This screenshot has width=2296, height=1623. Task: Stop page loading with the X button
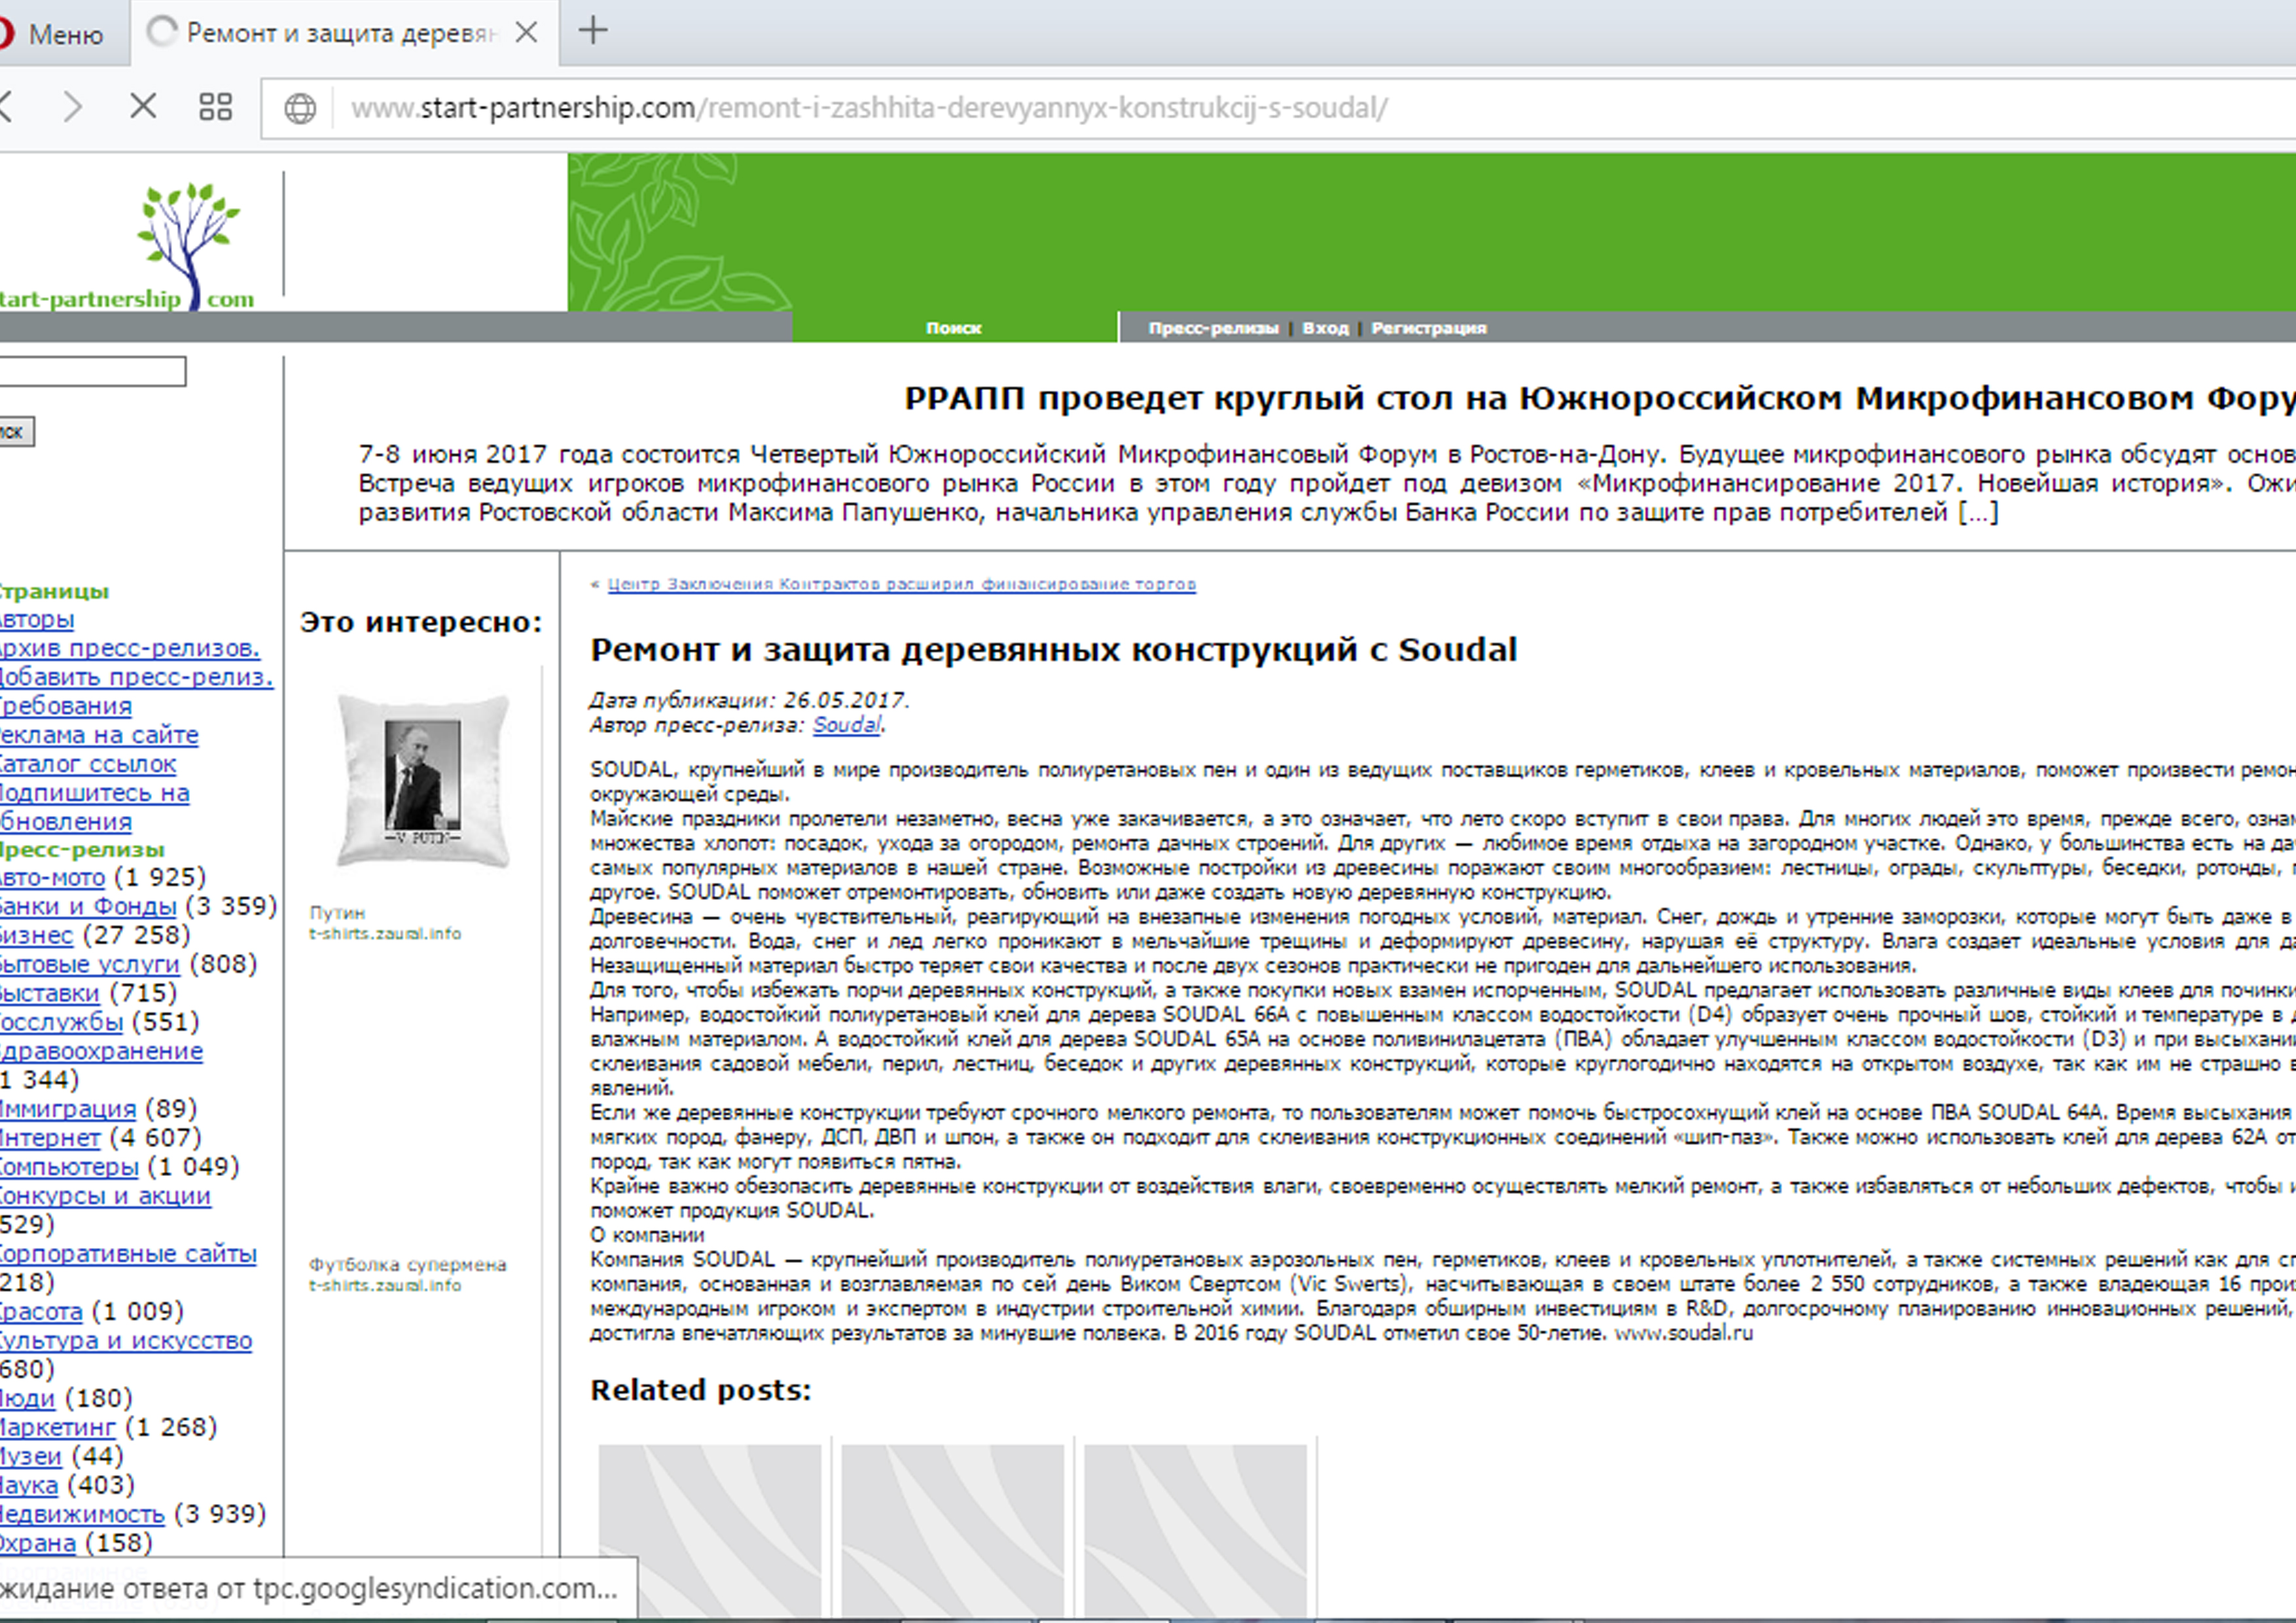pos(144,106)
